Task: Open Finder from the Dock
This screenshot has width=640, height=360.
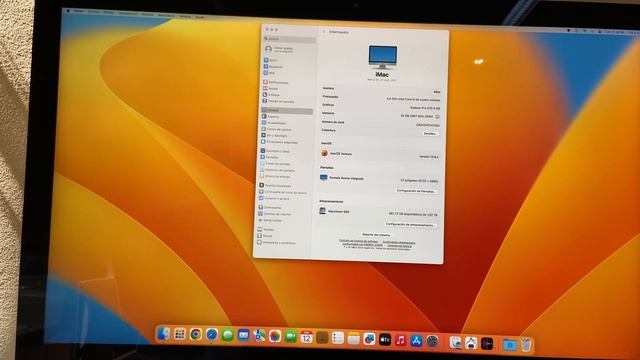Action: point(164,333)
